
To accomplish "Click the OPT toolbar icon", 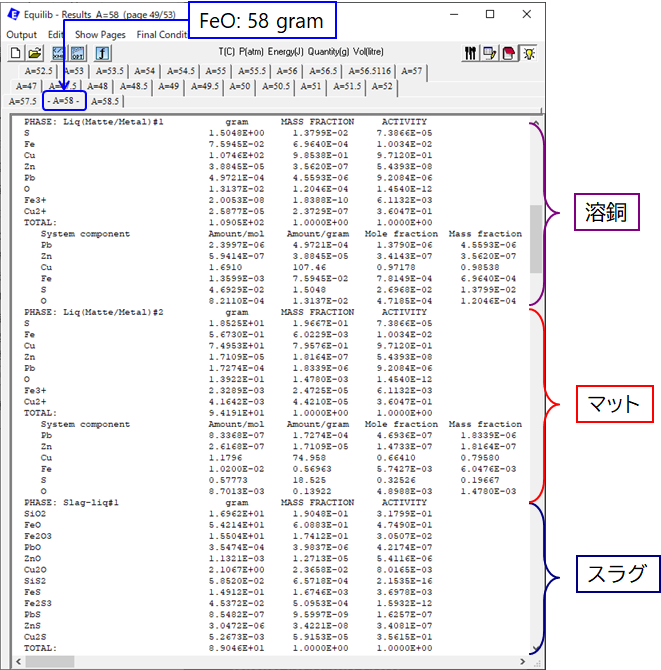I will pyautogui.click(x=76, y=53).
